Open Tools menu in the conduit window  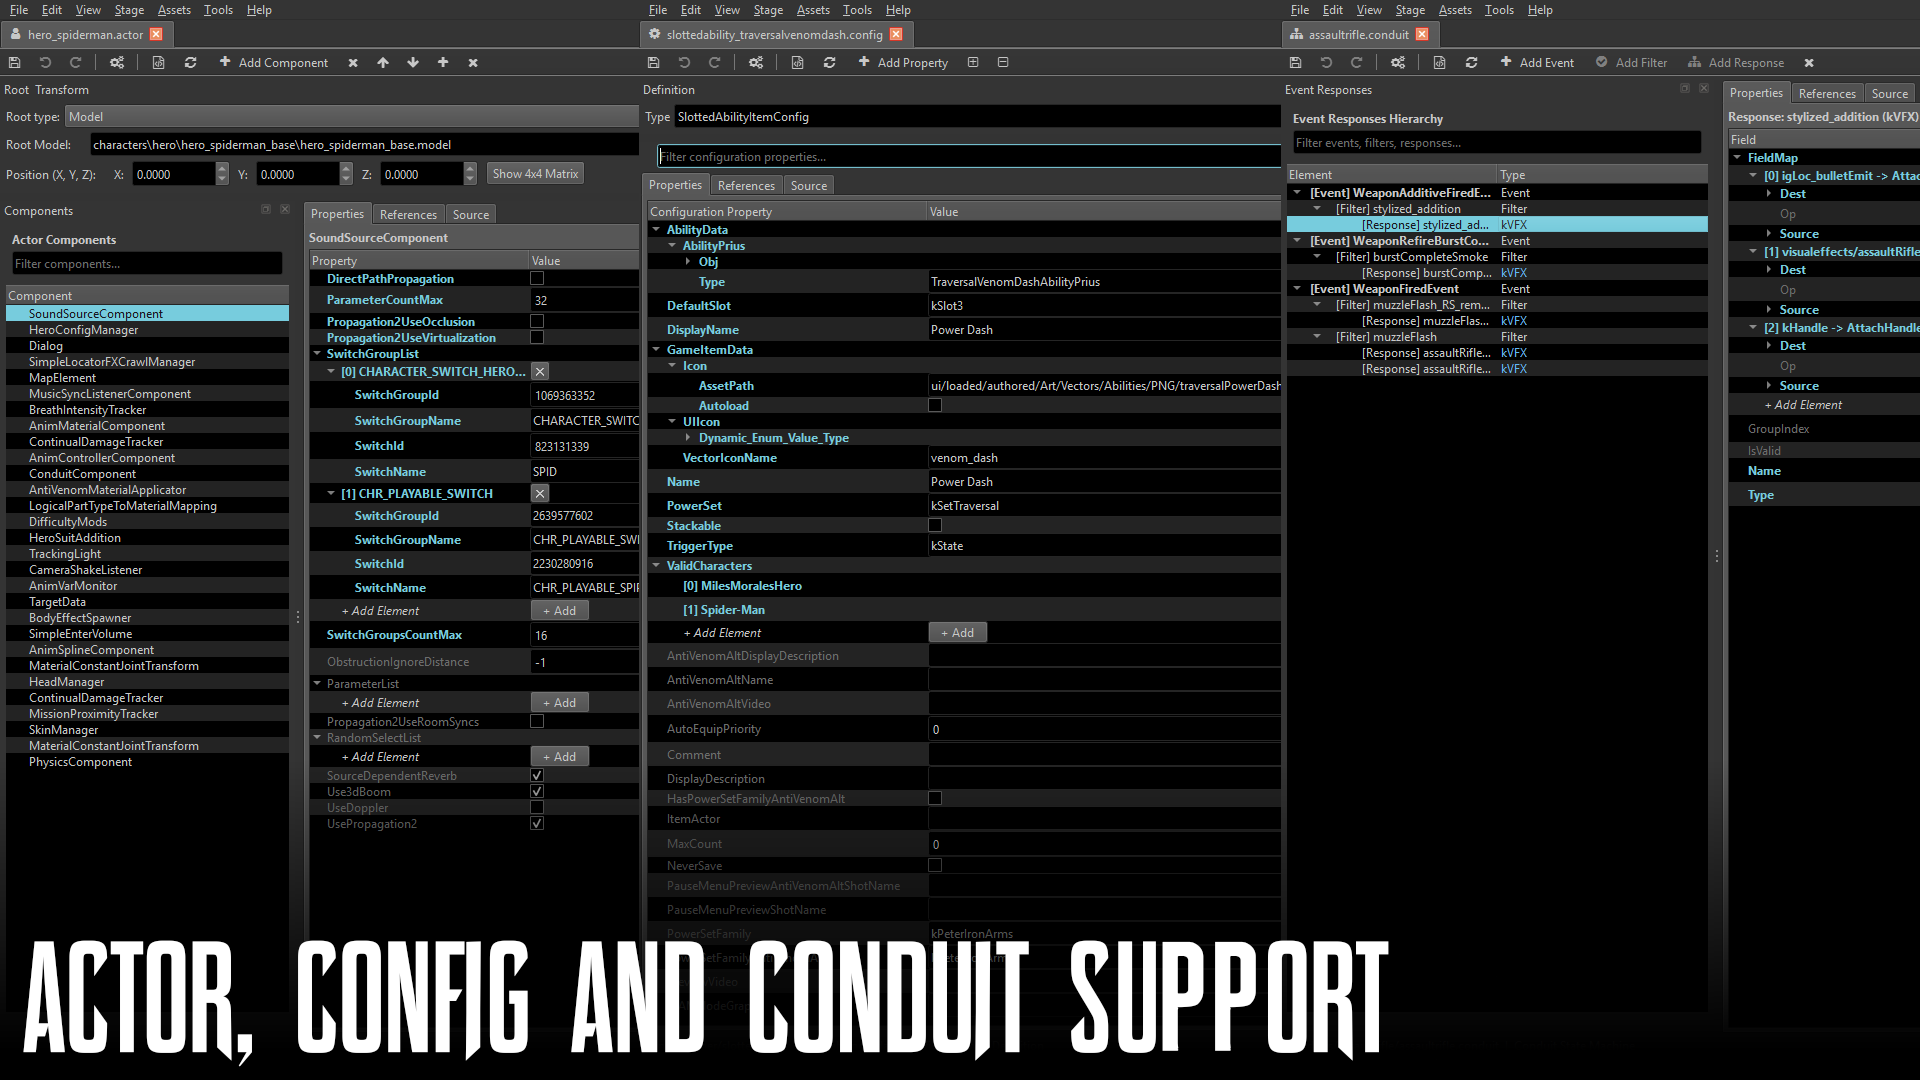(x=1499, y=10)
